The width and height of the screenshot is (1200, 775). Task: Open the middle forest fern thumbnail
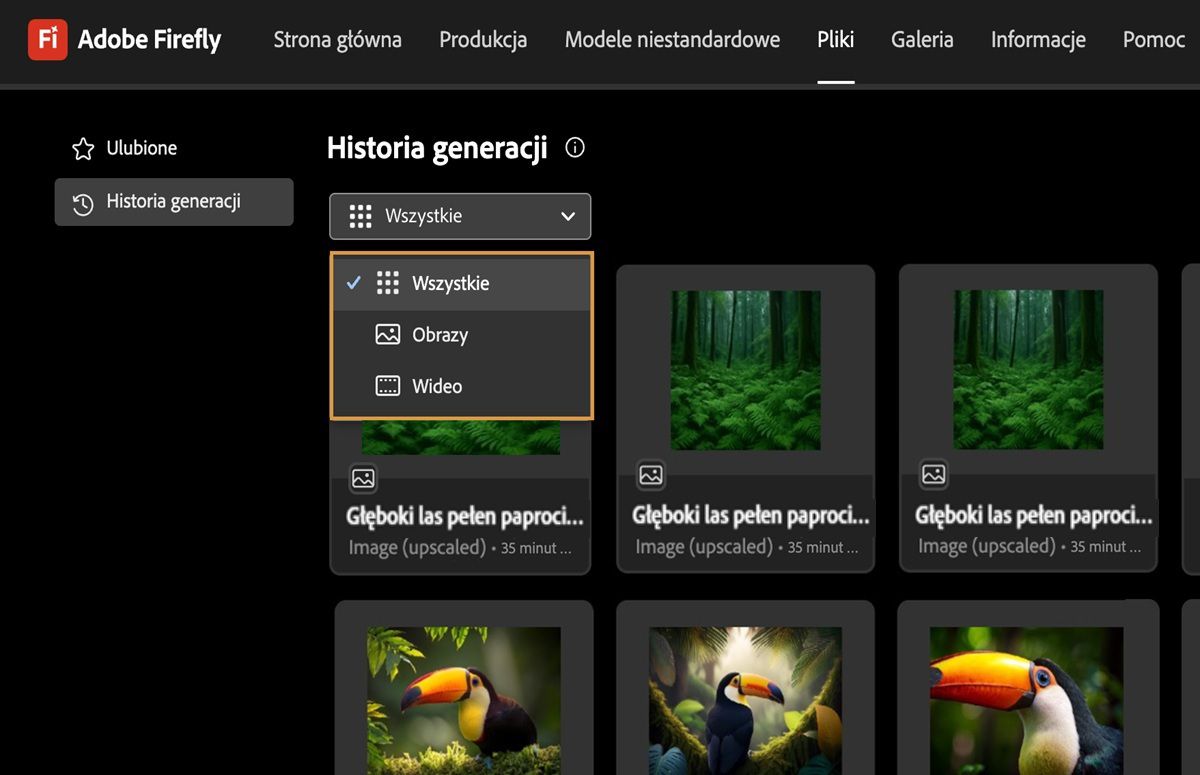[x=745, y=370]
